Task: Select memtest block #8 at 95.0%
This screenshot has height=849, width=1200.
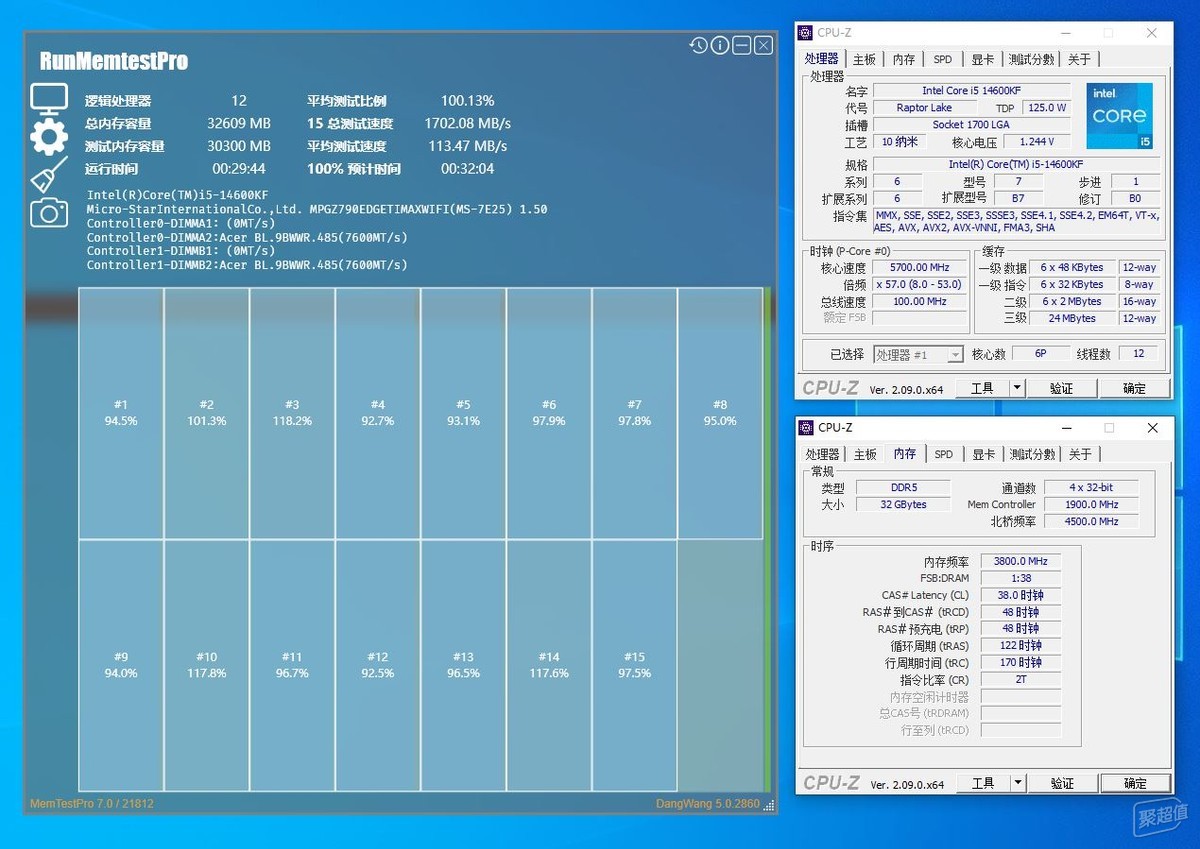Action: (720, 413)
